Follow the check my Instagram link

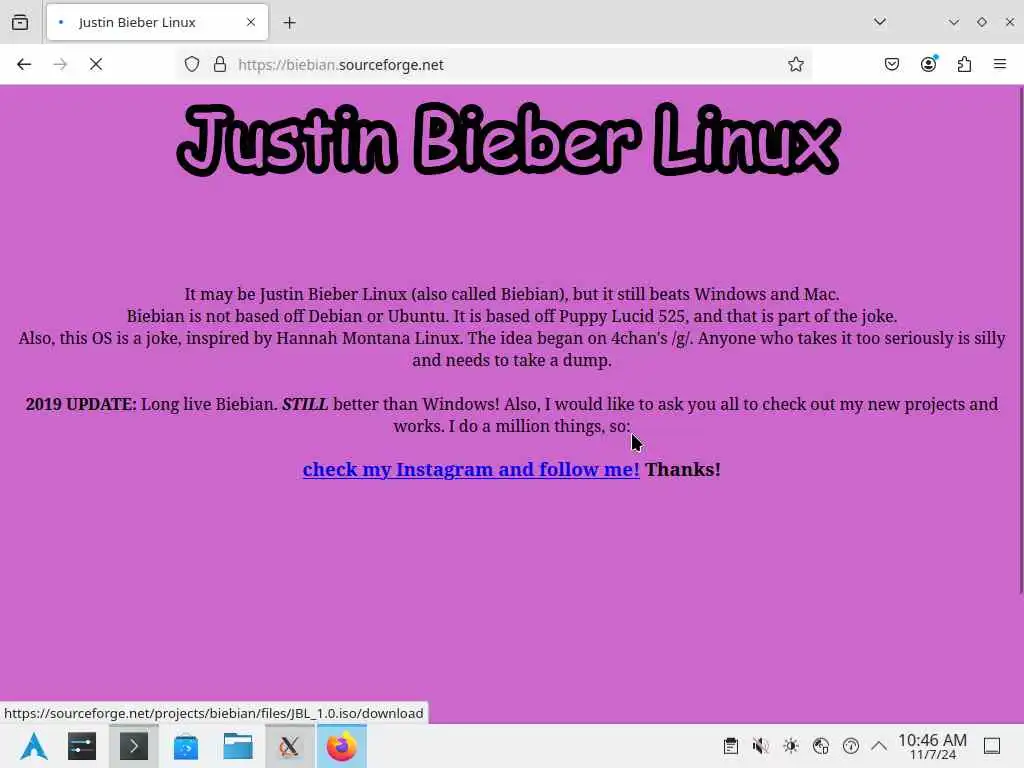pyautogui.click(x=471, y=470)
